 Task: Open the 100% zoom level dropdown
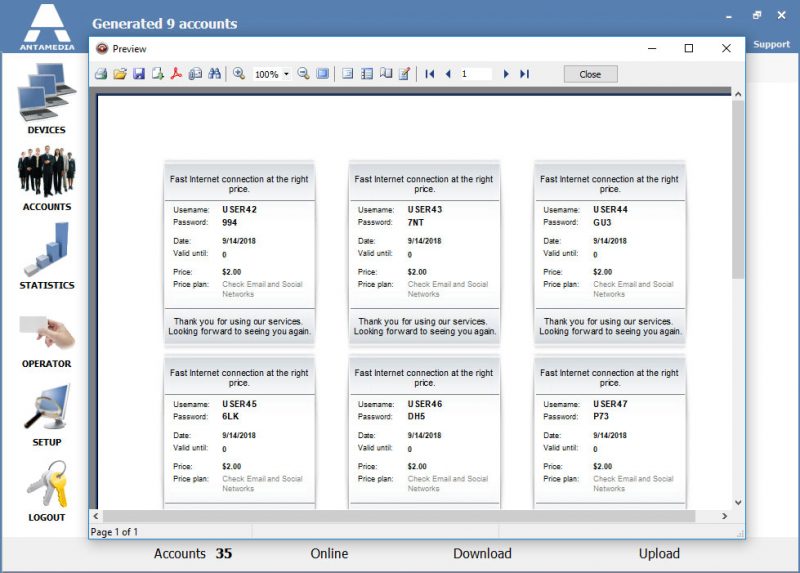286,74
